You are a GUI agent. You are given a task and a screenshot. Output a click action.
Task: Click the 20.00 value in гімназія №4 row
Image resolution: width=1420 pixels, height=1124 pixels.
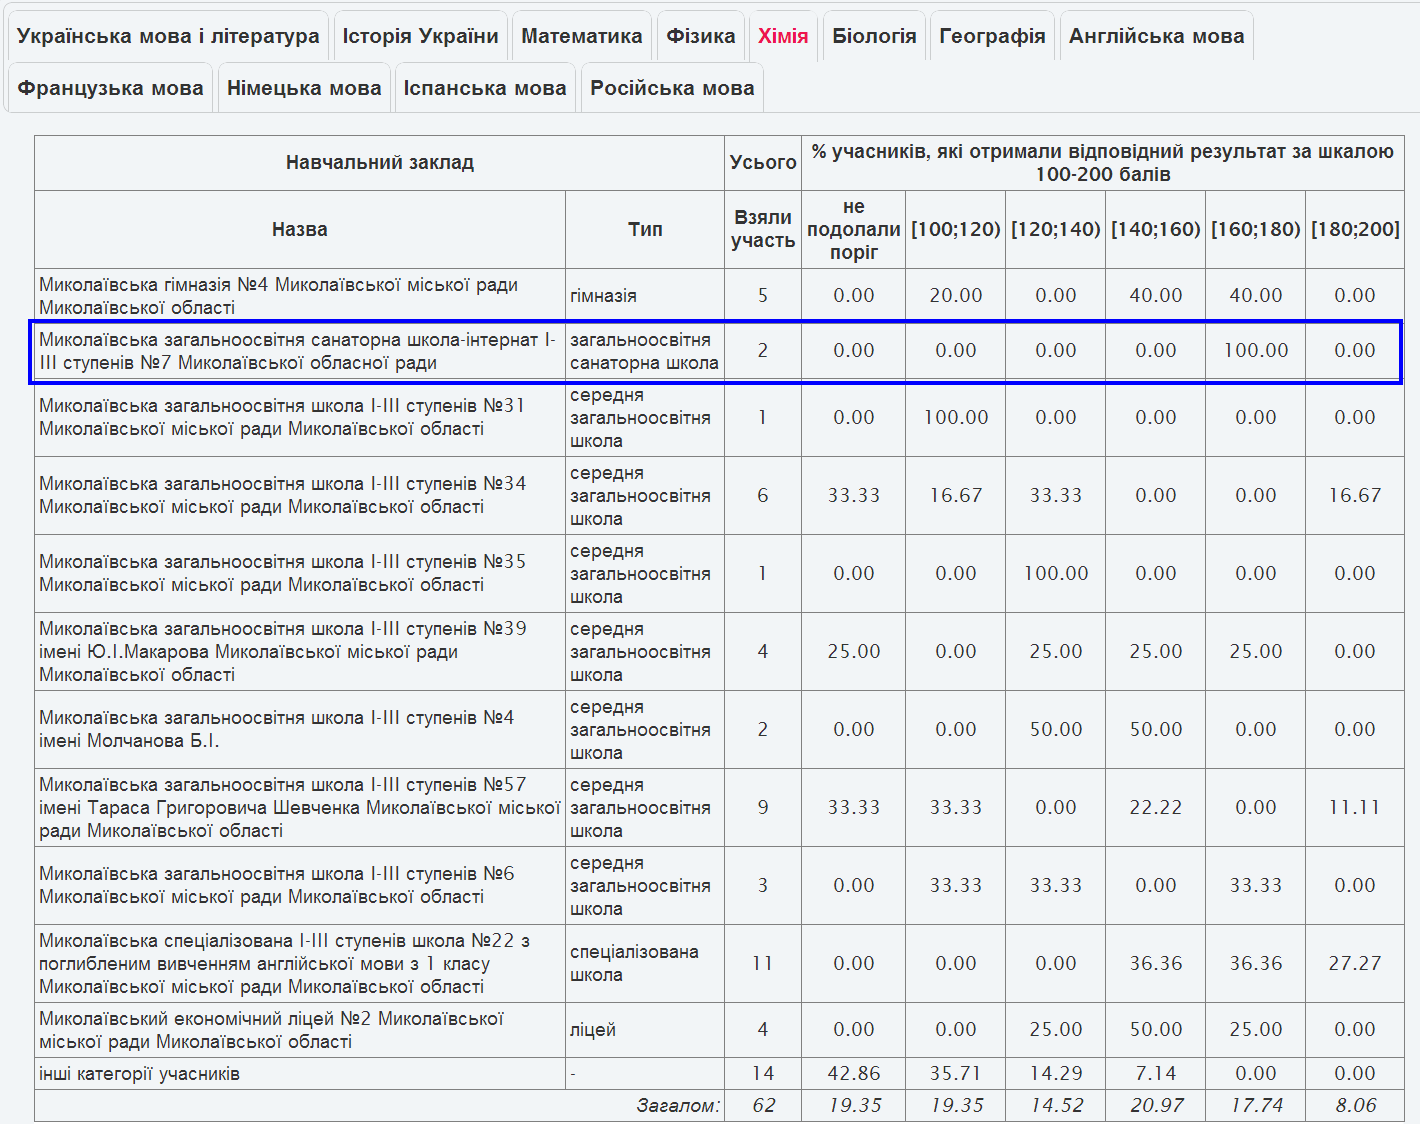956,296
